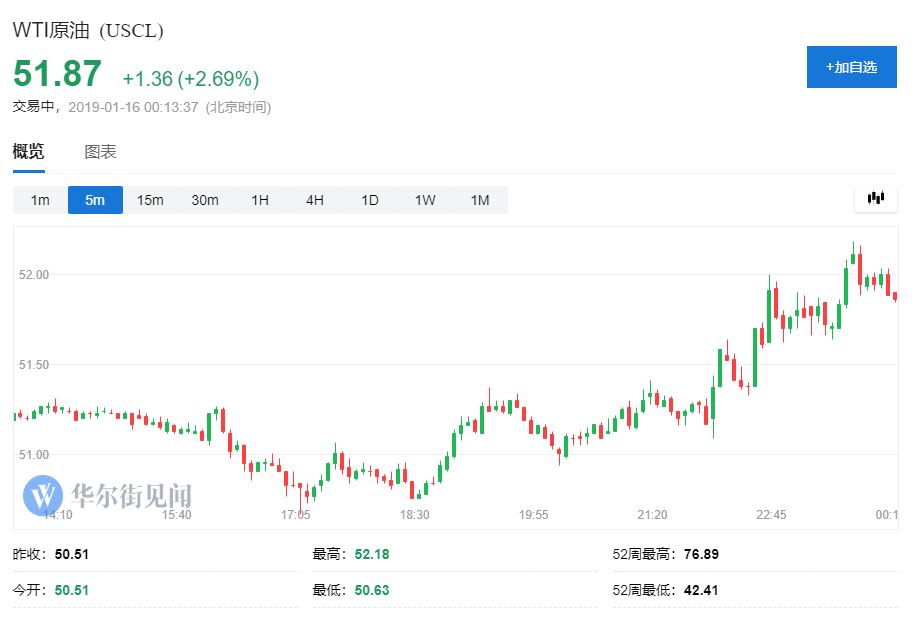Open the 概览 tab
The image size is (914, 639).
(28, 152)
